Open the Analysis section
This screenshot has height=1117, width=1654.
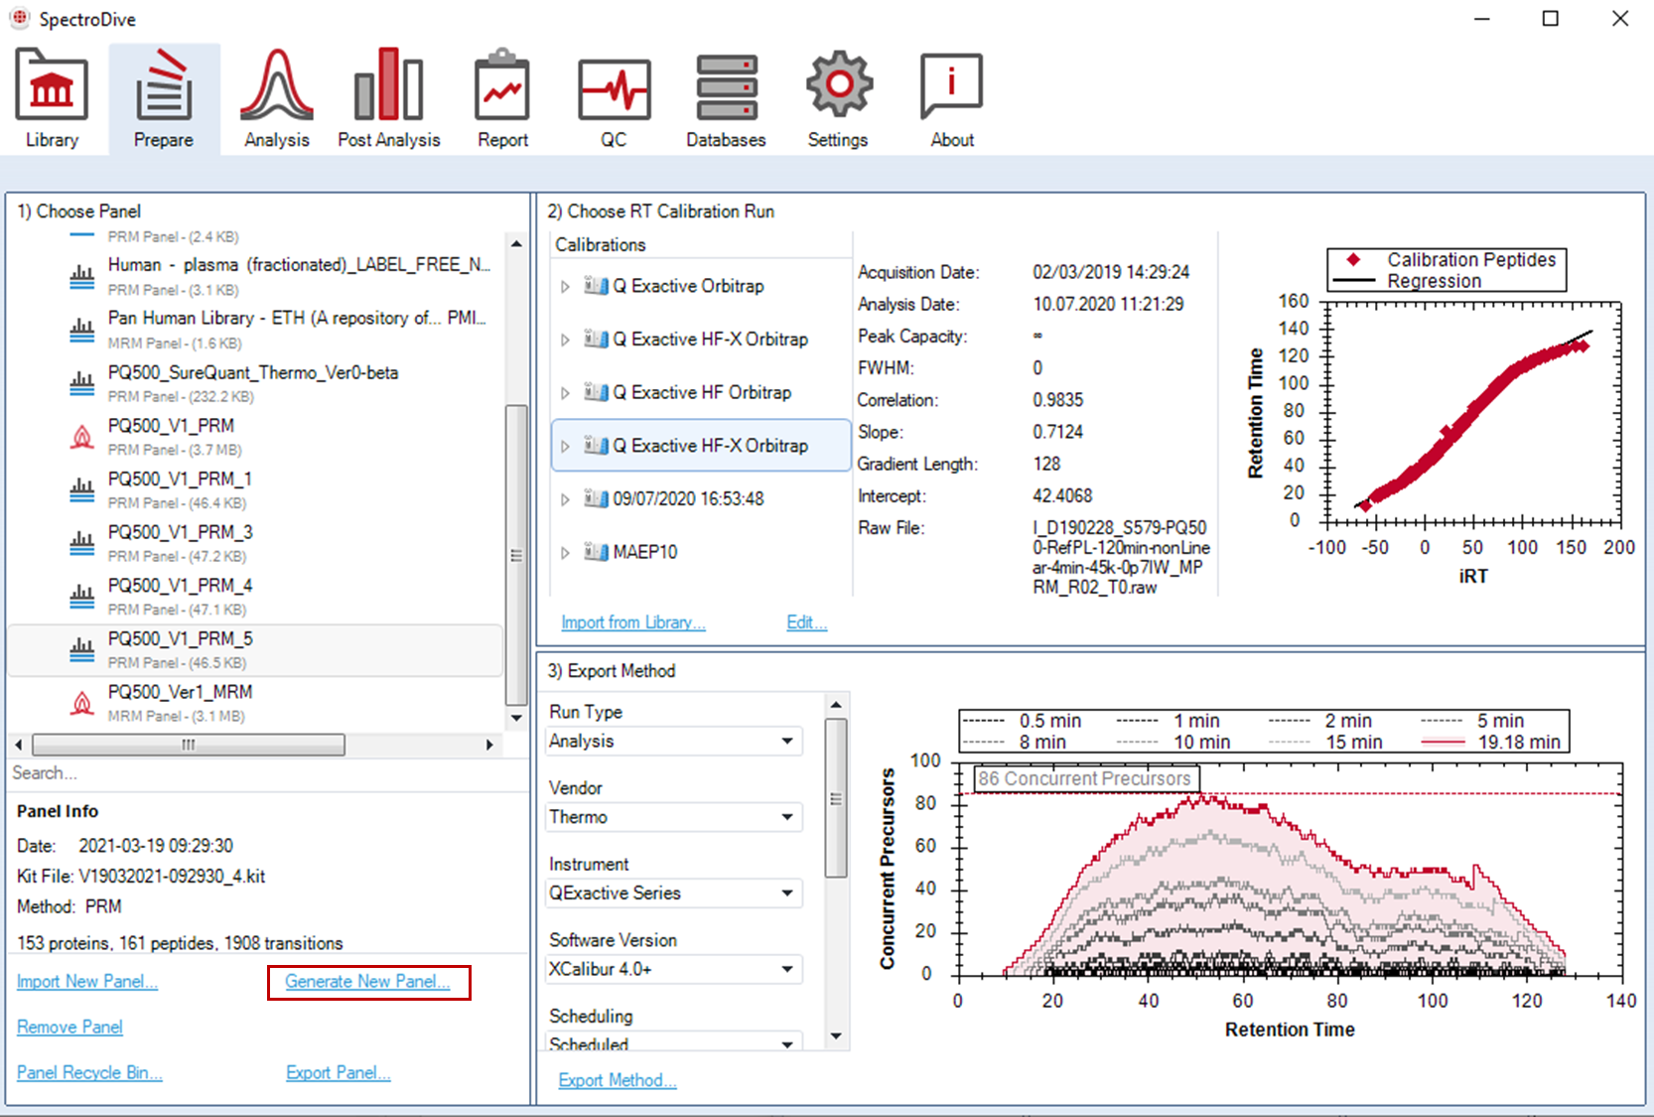(277, 99)
